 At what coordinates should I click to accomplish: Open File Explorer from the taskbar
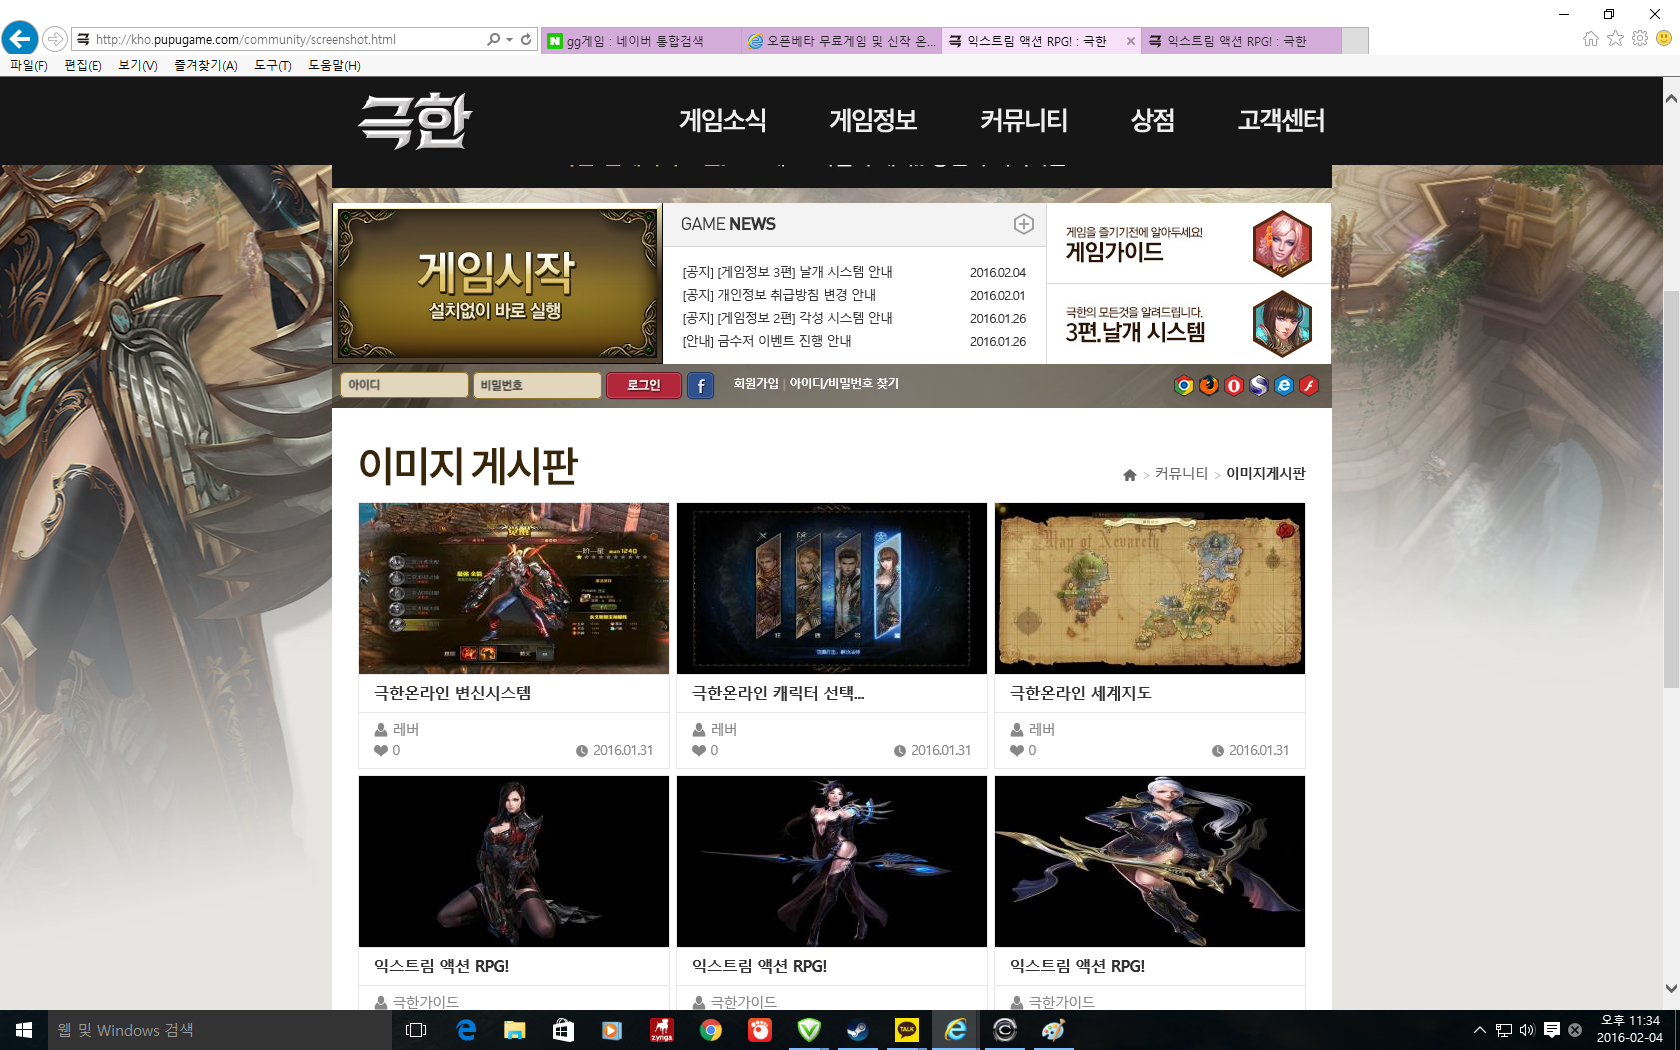[515, 1030]
